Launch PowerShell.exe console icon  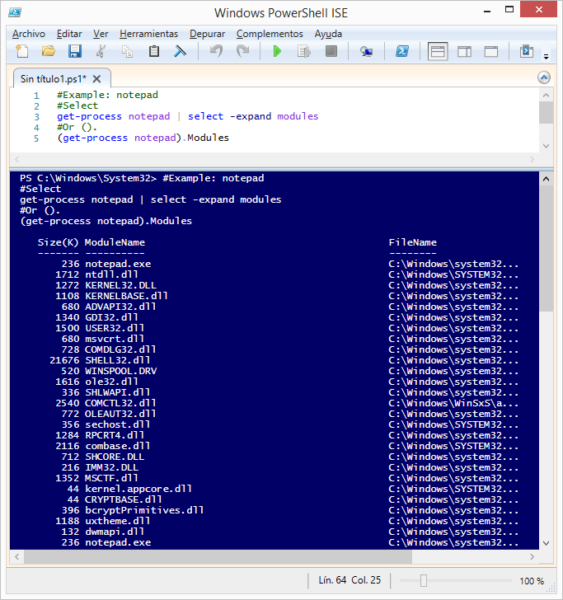click(402, 51)
